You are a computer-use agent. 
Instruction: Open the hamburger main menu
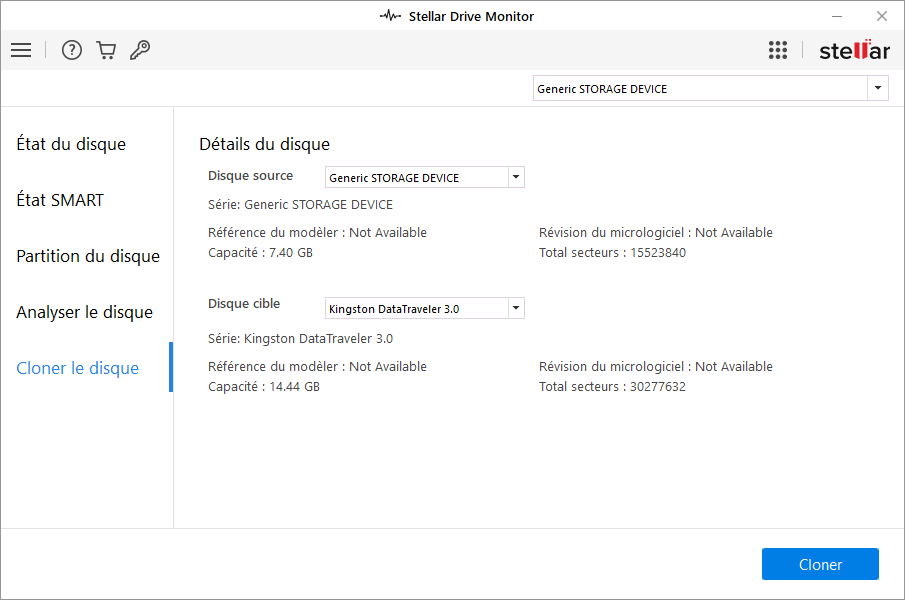21,50
